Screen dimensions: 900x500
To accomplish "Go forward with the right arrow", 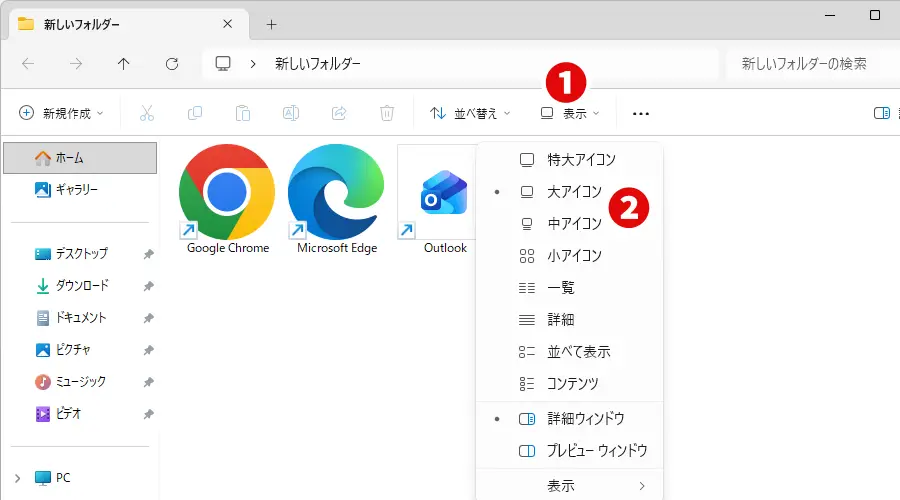I will [76, 64].
